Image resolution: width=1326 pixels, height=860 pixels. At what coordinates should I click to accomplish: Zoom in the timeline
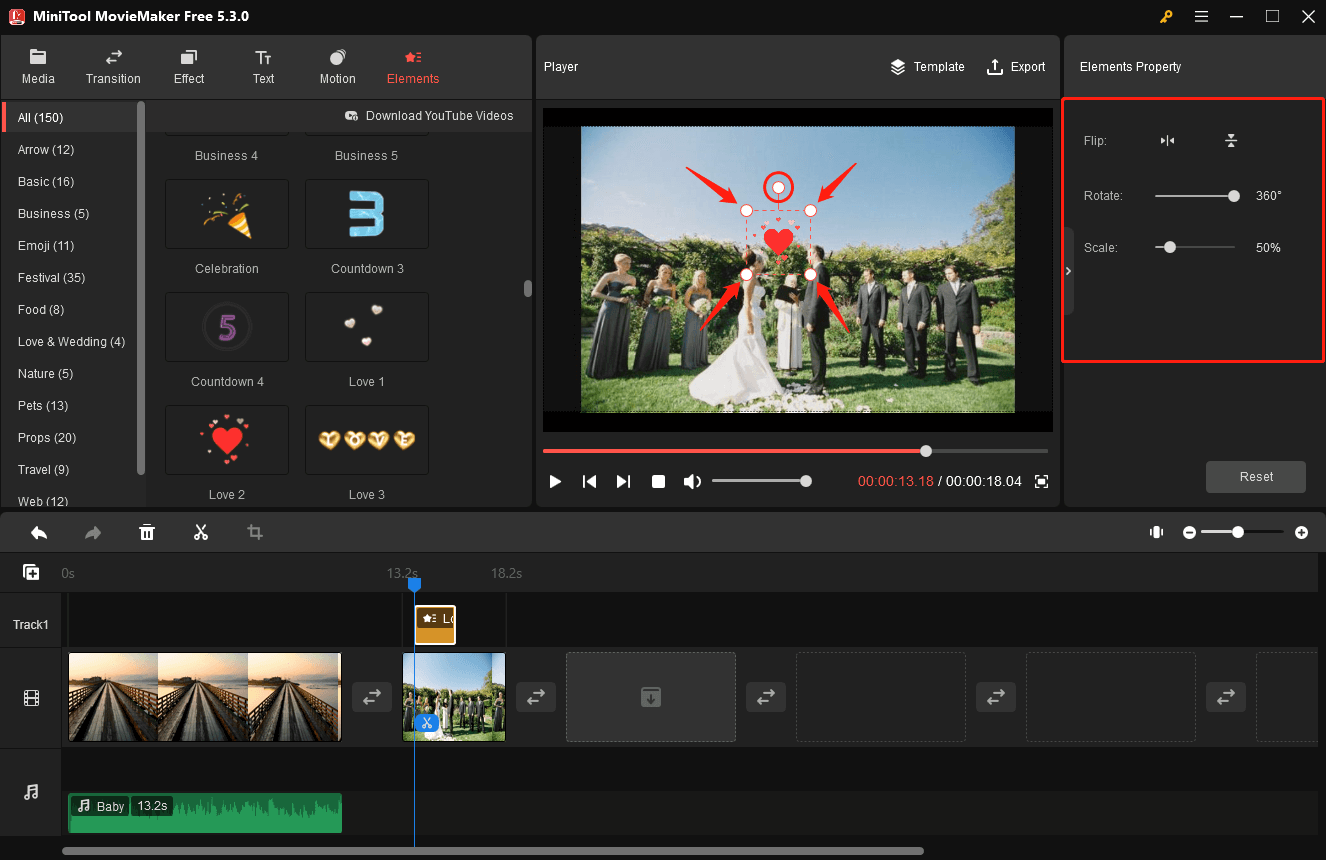(x=1301, y=533)
